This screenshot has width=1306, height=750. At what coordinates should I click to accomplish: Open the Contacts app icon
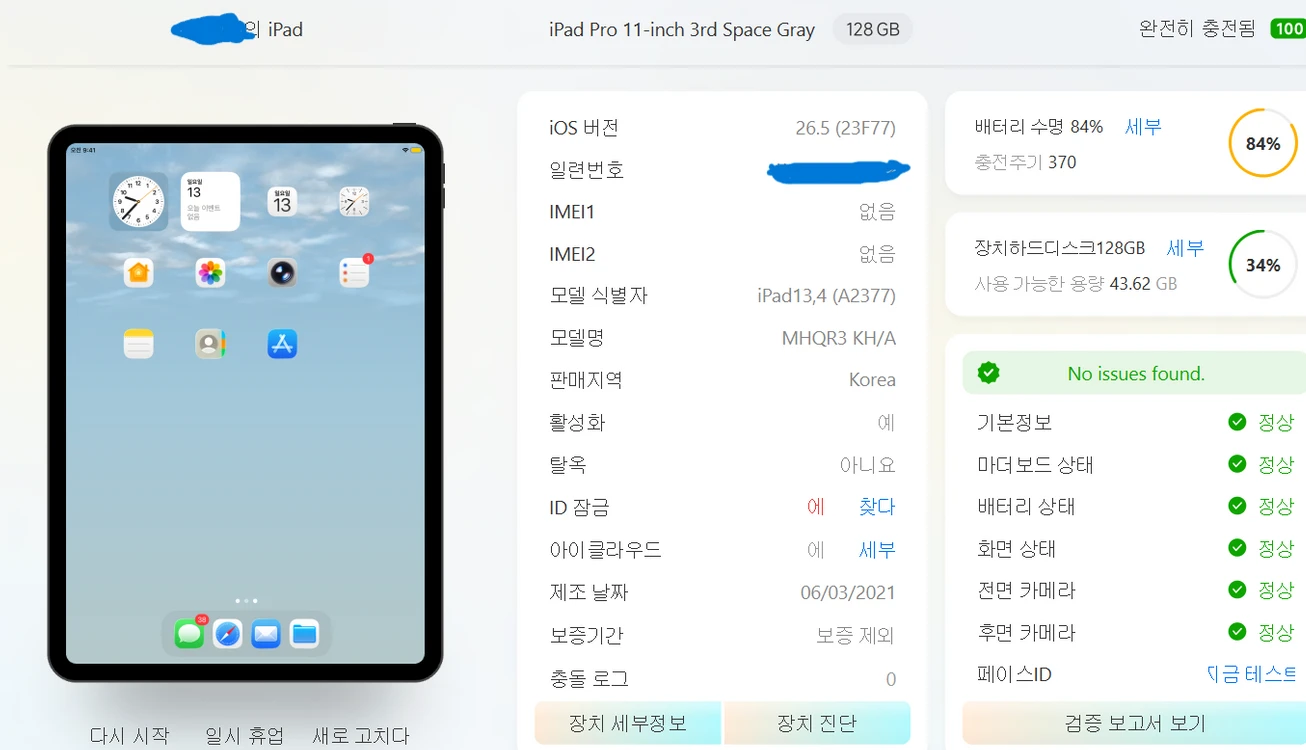(x=210, y=344)
